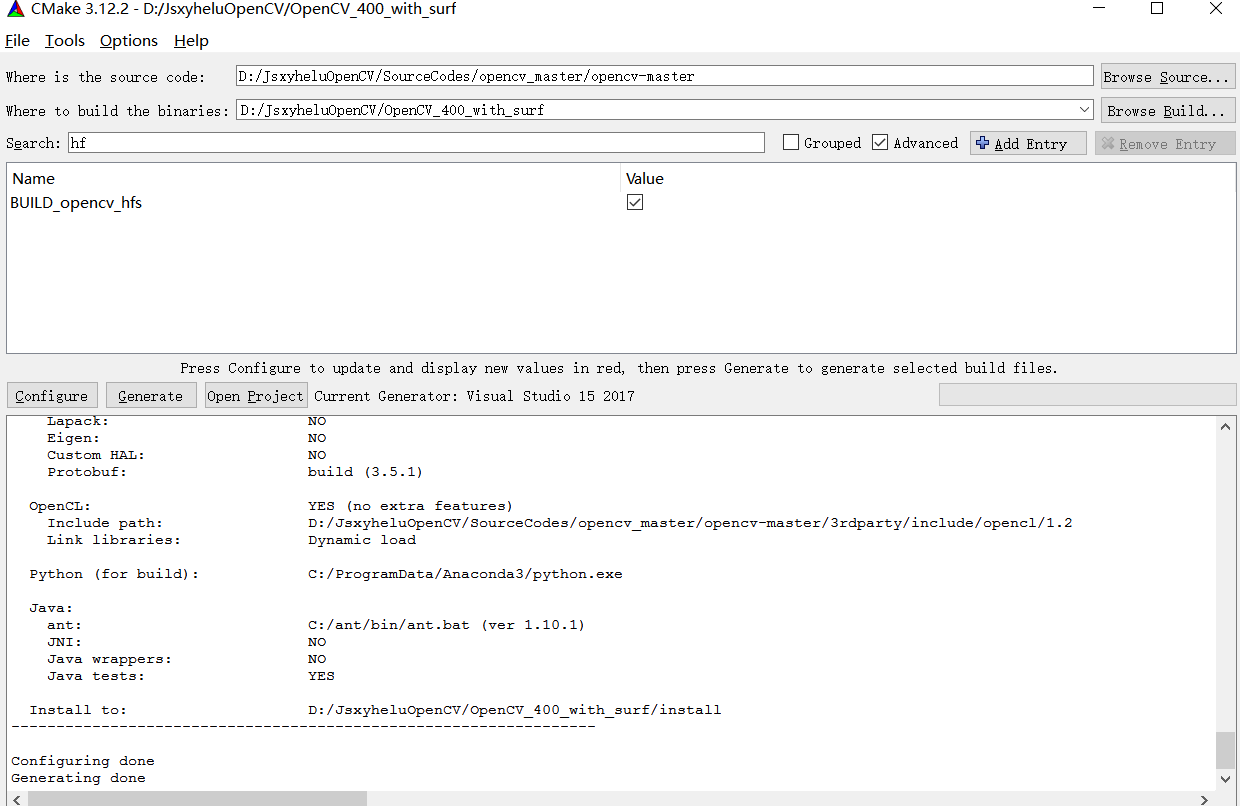Minimize the CMake window

(x=1099, y=9)
